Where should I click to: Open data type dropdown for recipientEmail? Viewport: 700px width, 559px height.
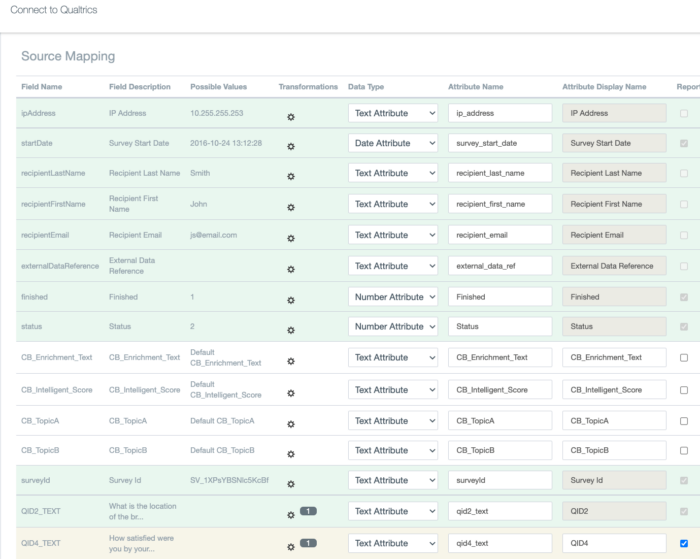pyautogui.click(x=393, y=235)
